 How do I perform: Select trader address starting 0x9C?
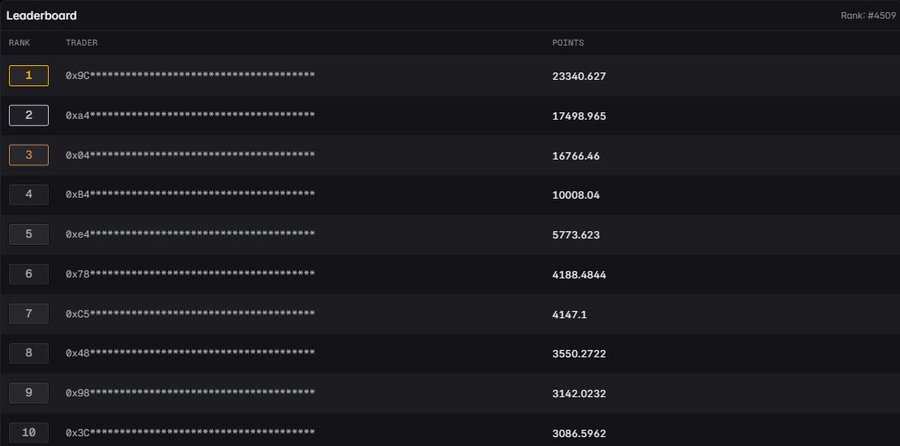point(190,76)
